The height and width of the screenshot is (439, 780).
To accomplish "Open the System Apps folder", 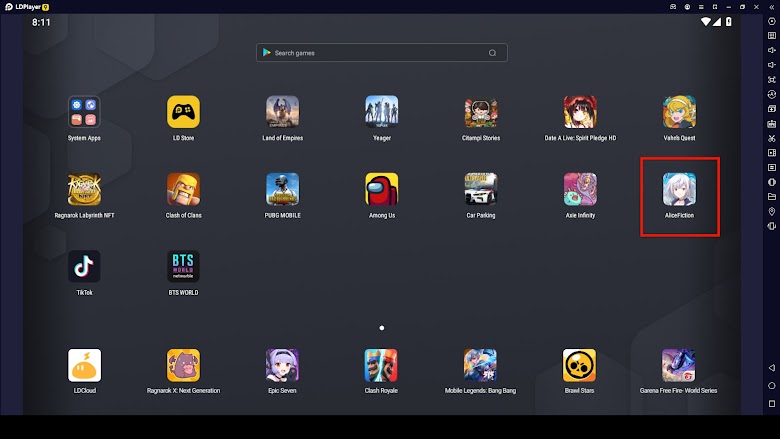I will (x=84, y=112).
